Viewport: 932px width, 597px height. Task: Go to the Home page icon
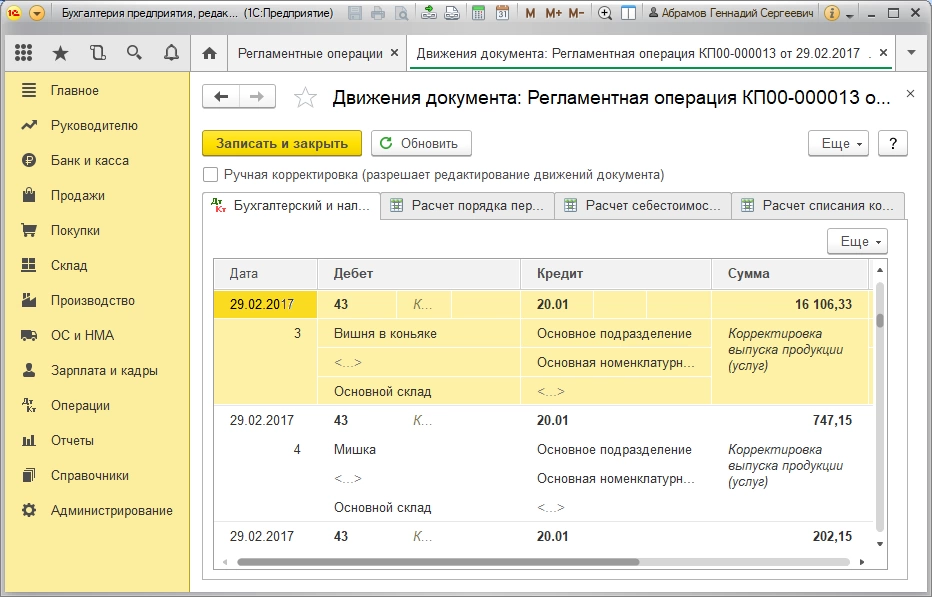pos(209,53)
